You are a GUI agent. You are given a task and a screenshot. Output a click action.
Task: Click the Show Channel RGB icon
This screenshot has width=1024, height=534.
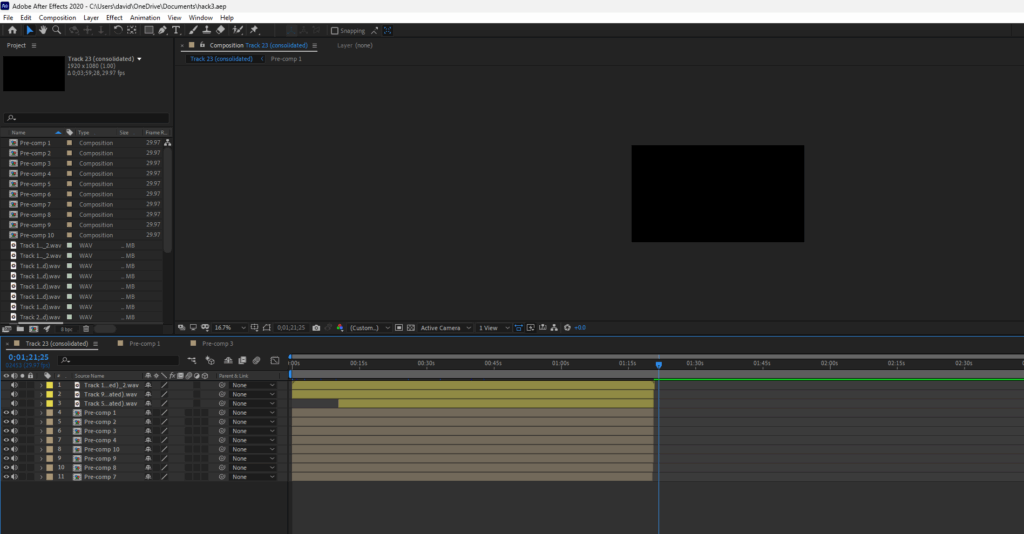tap(340, 328)
